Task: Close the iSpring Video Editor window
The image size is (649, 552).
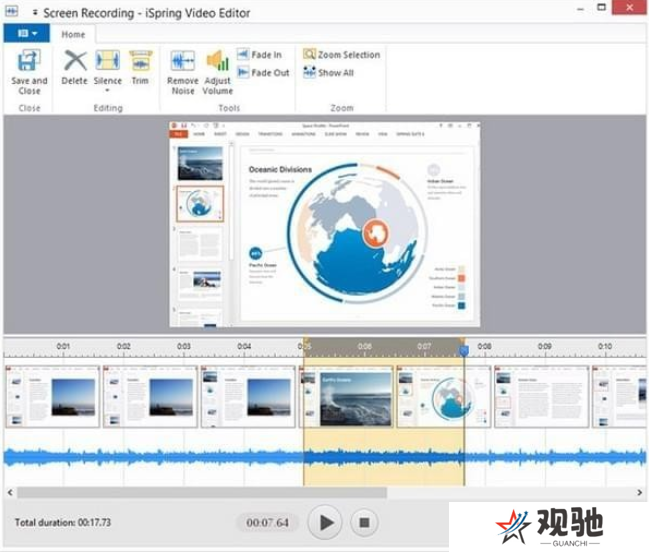Action: [630, 7]
